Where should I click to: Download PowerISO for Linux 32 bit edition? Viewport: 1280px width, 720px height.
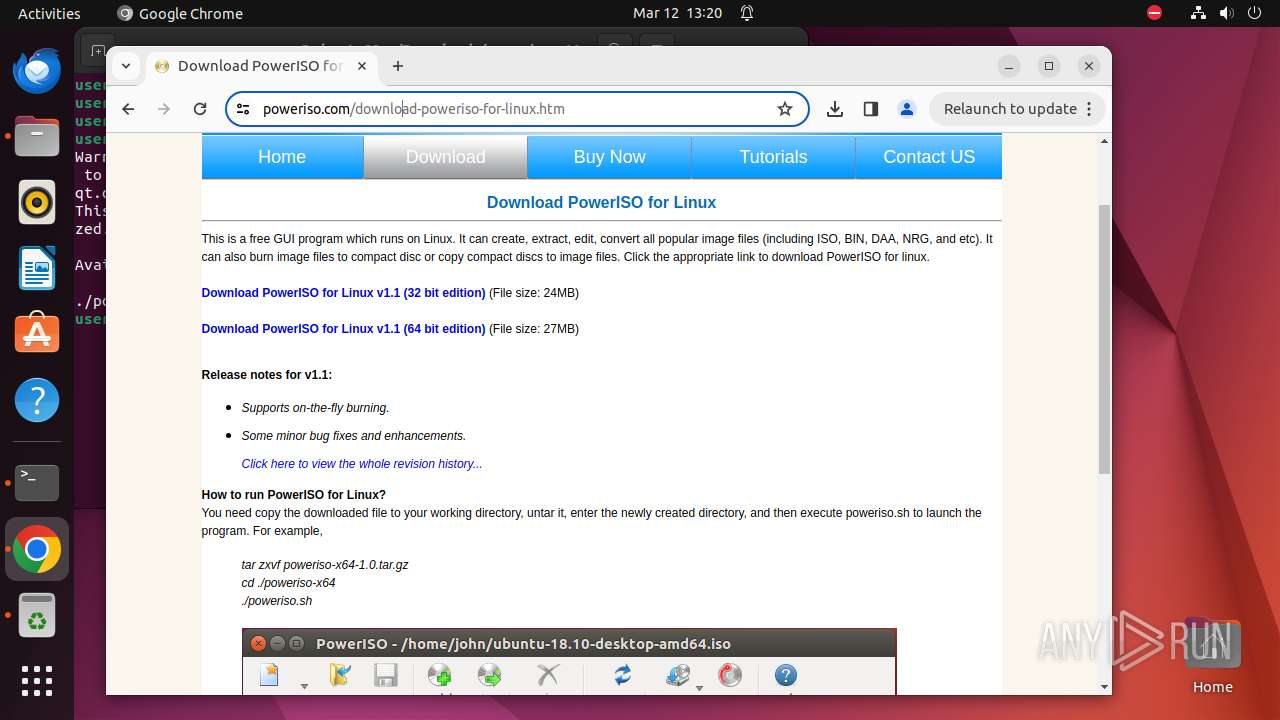pyautogui.click(x=343, y=293)
